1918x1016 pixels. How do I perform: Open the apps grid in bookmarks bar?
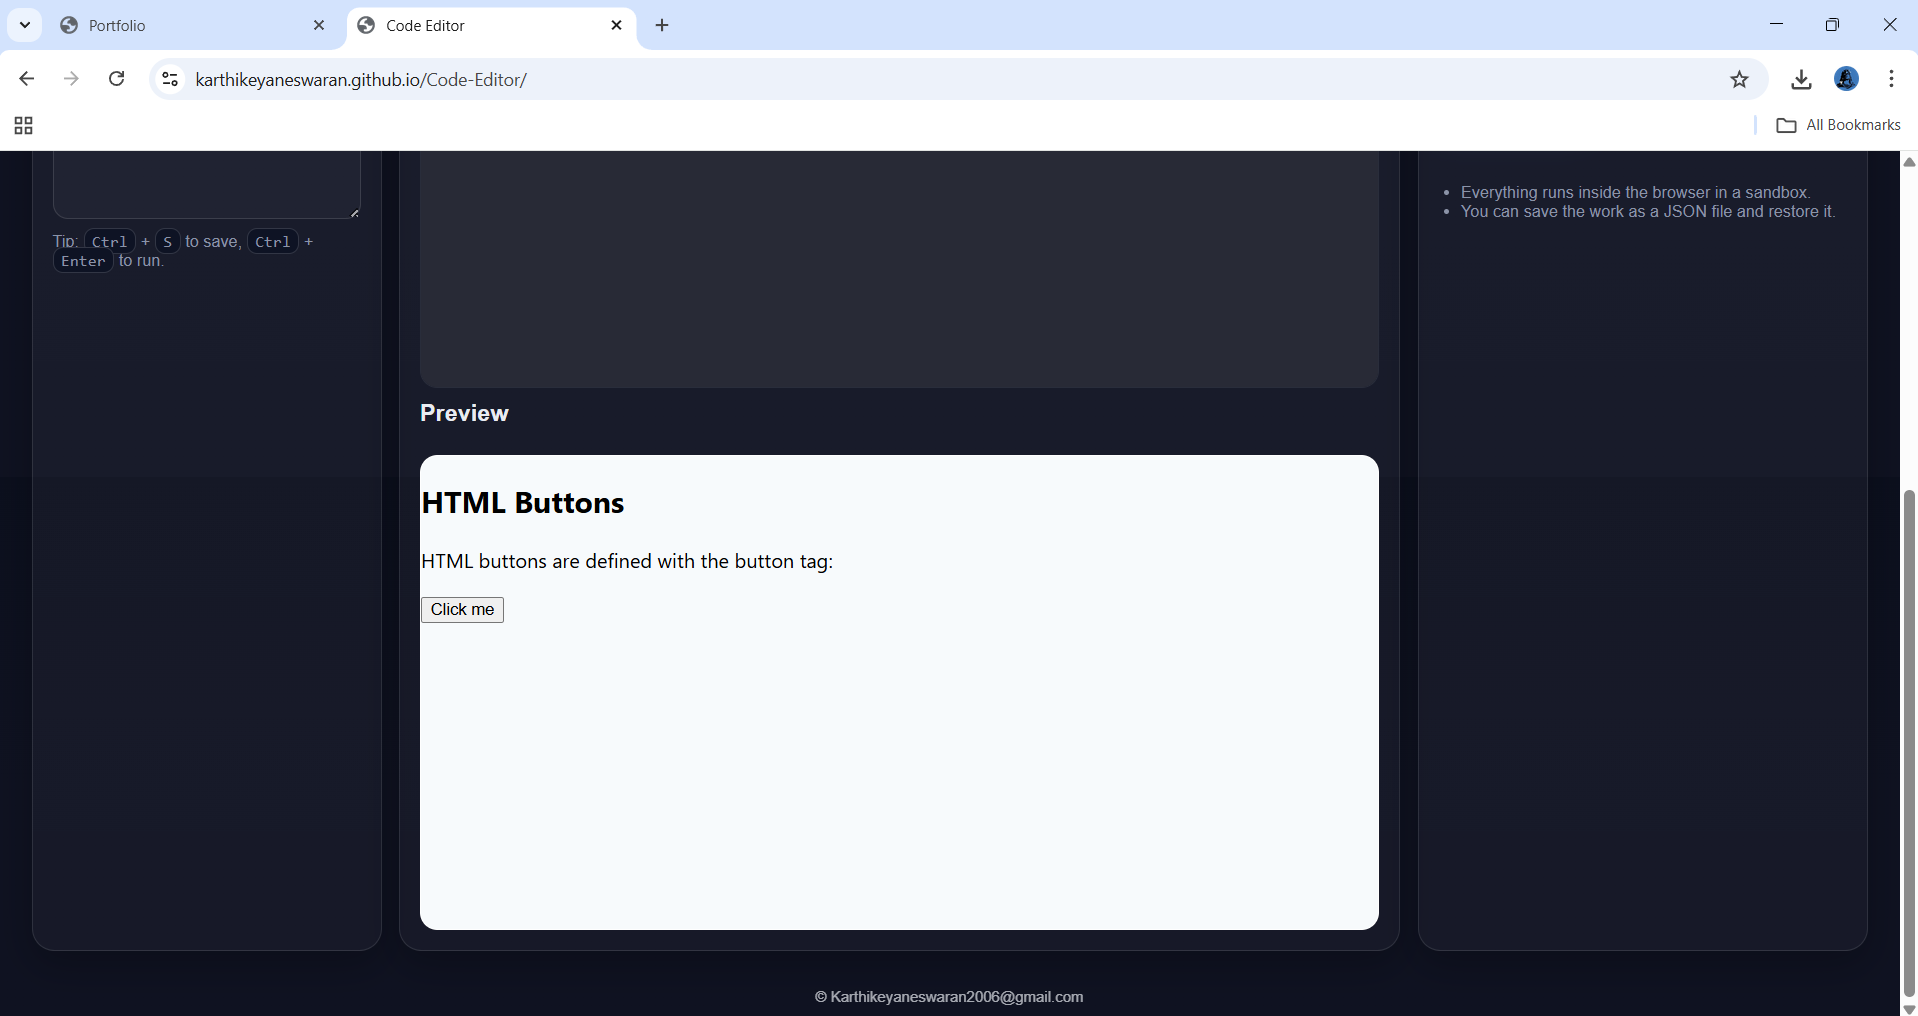click(23, 125)
